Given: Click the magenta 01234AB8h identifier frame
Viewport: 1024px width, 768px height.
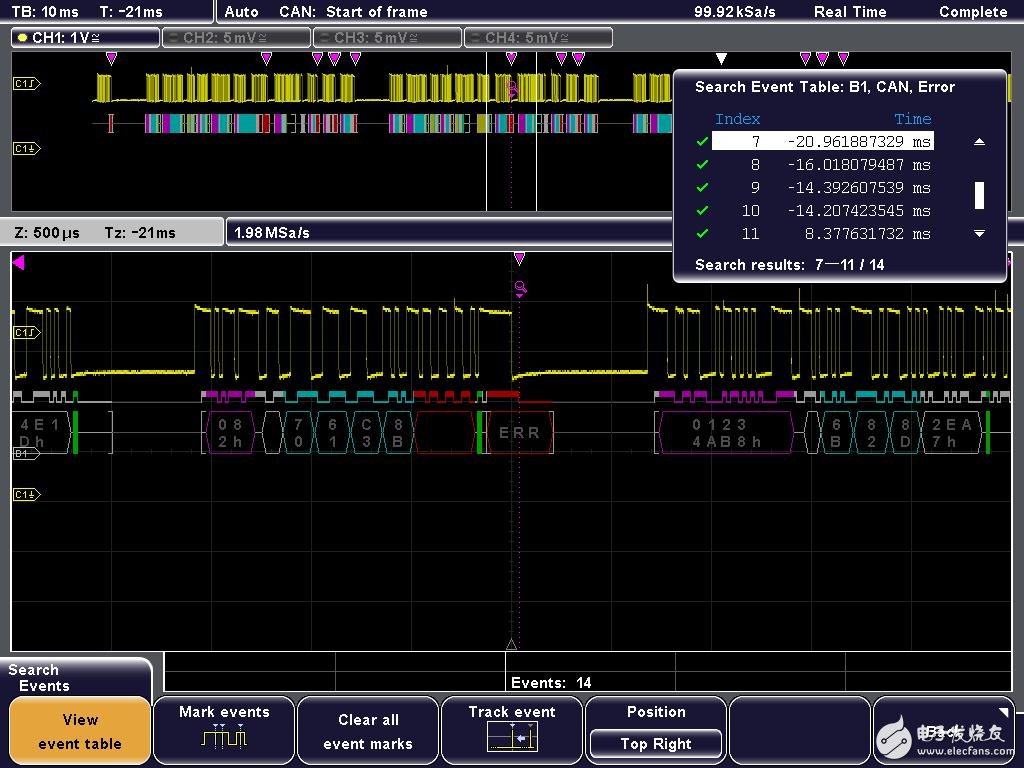Looking at the screenshot, I should point(725,432).
